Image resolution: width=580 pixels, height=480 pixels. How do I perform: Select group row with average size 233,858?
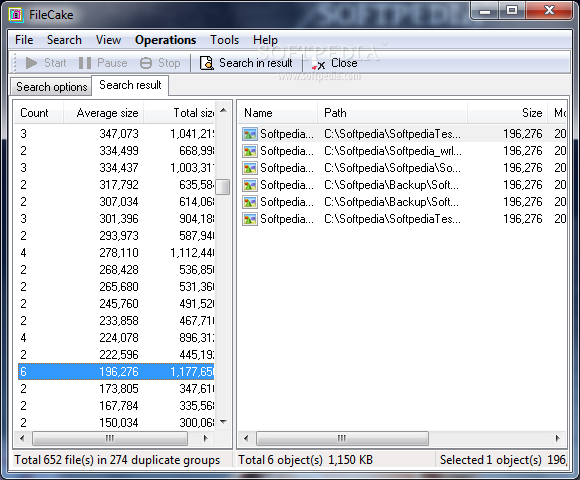(116, 321)
